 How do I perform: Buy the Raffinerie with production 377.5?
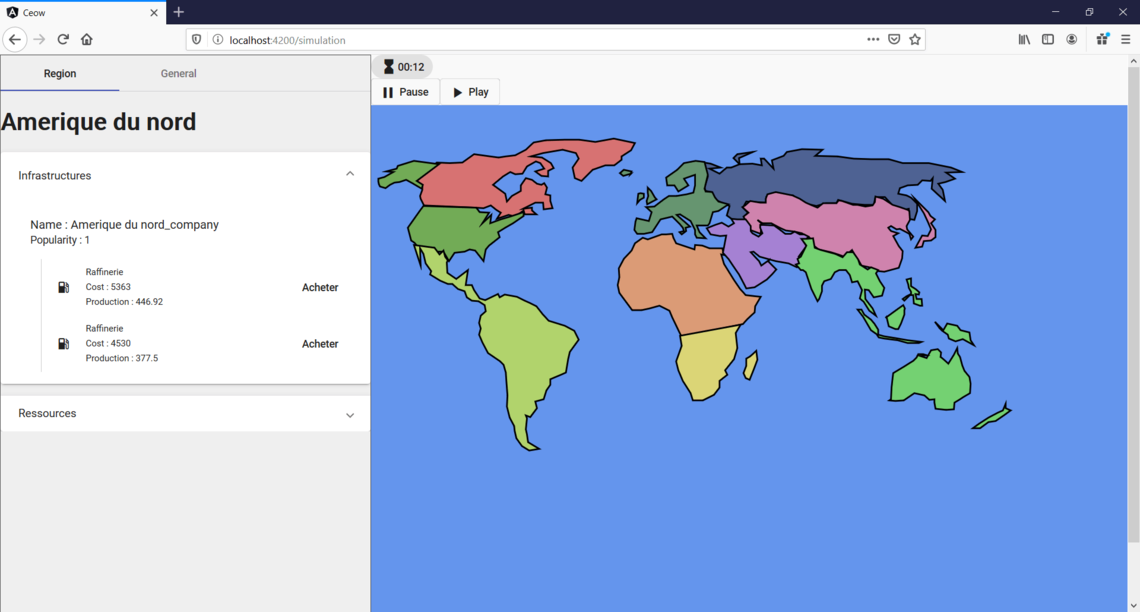point(320,344)
